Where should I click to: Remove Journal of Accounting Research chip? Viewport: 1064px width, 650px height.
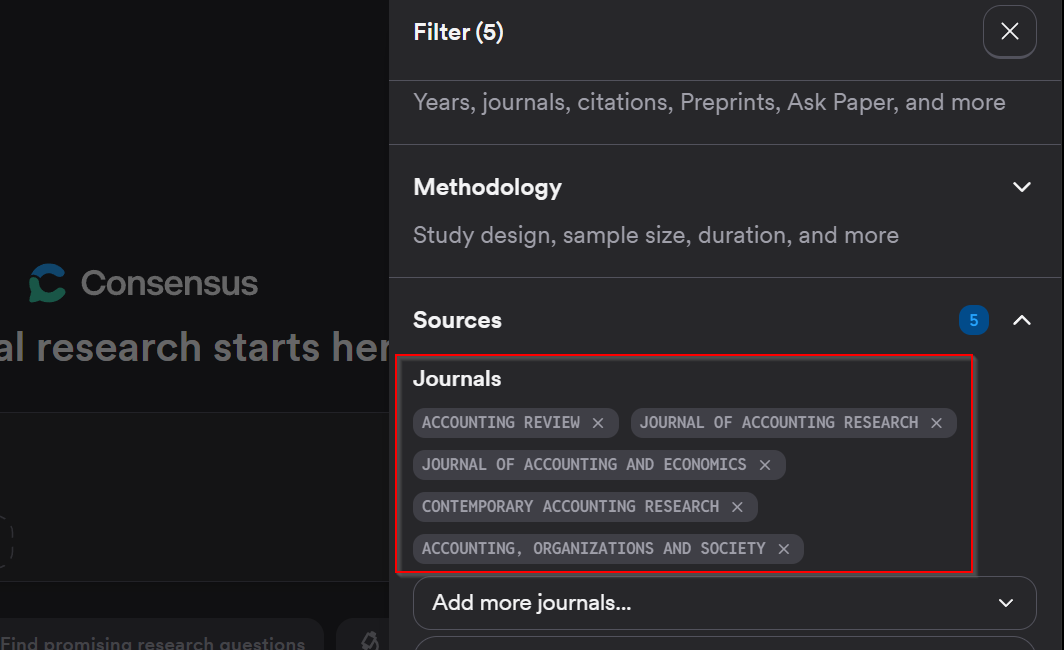click(936, 423)
